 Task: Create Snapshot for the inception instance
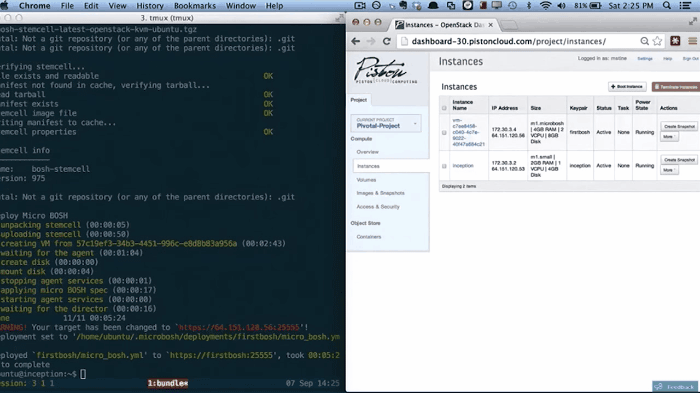coord(679,160)
